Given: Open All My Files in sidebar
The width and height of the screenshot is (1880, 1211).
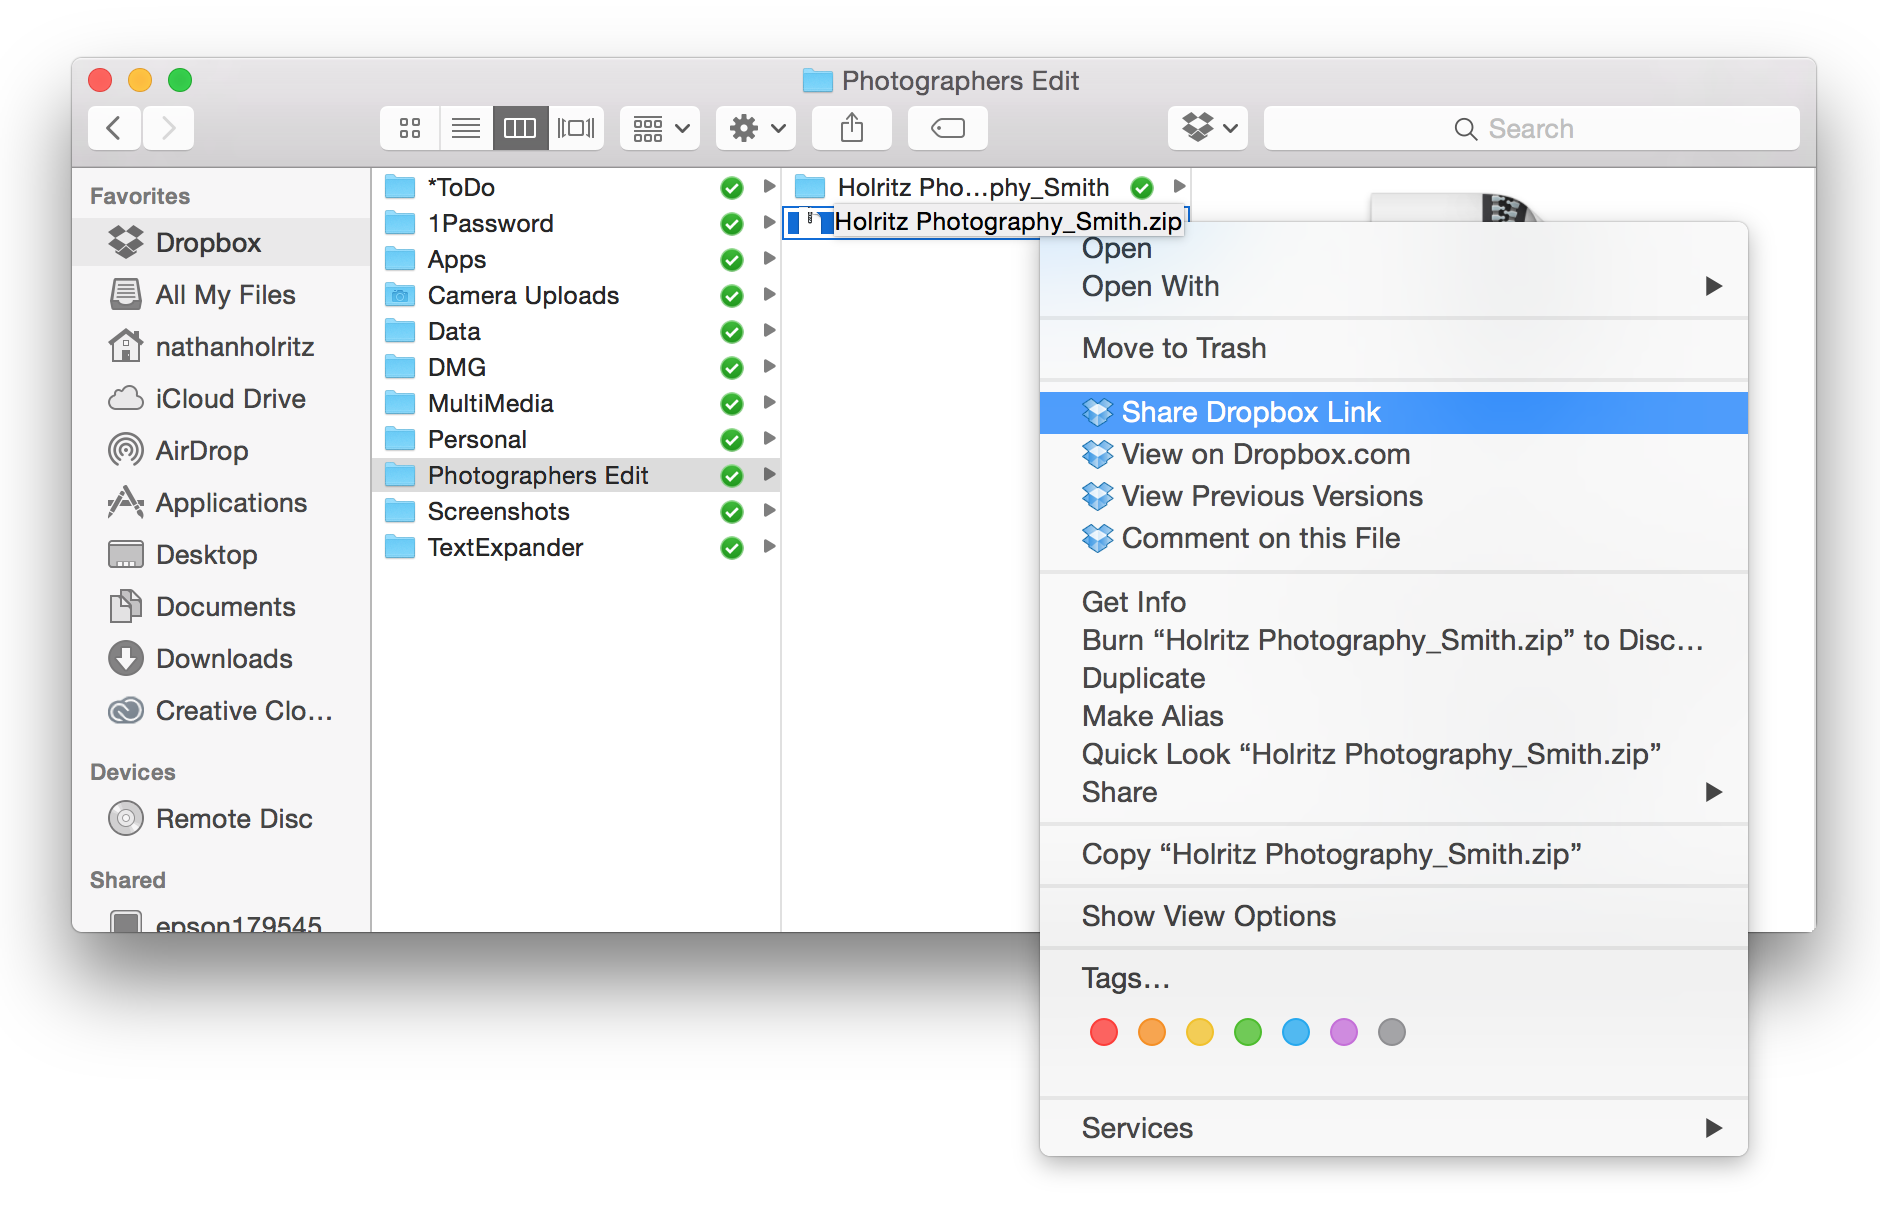Looking at the screenshot, I should (222, 294).
